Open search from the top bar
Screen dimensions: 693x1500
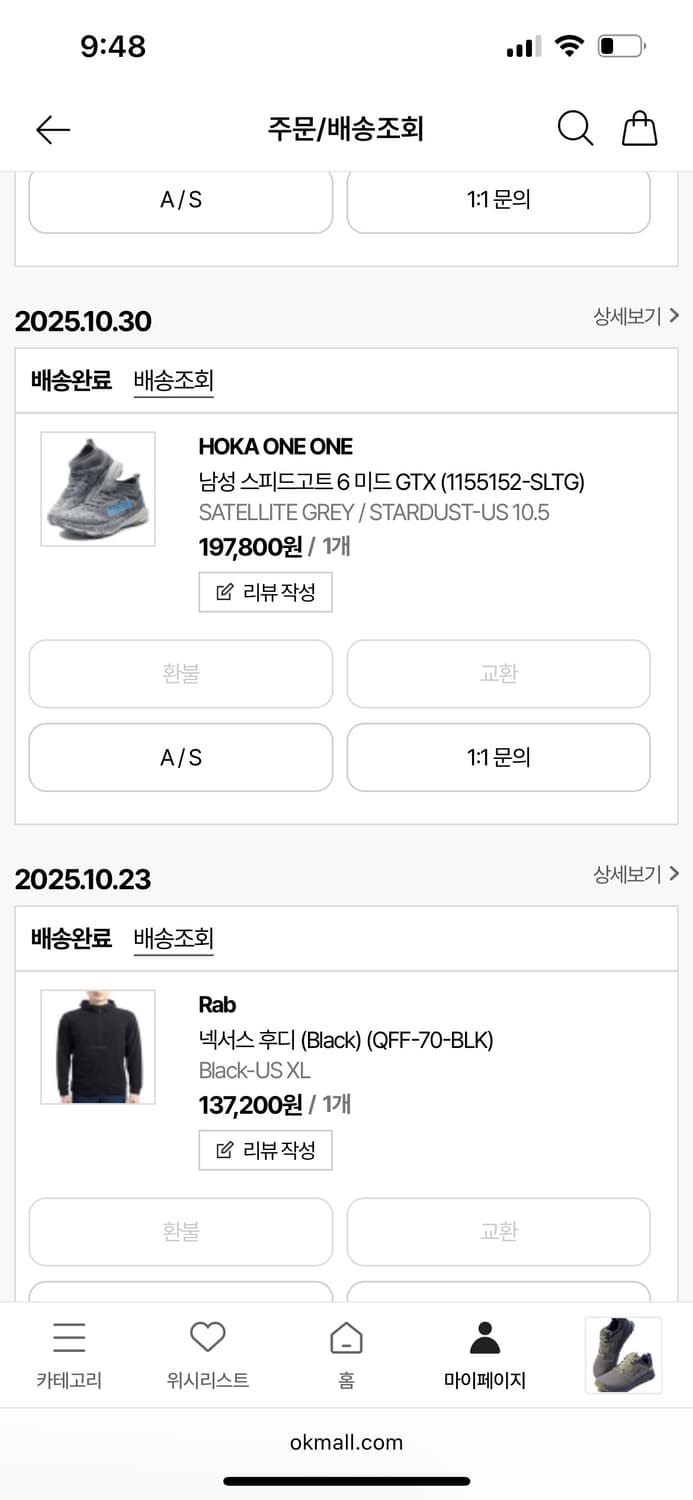tap(575, 129)
